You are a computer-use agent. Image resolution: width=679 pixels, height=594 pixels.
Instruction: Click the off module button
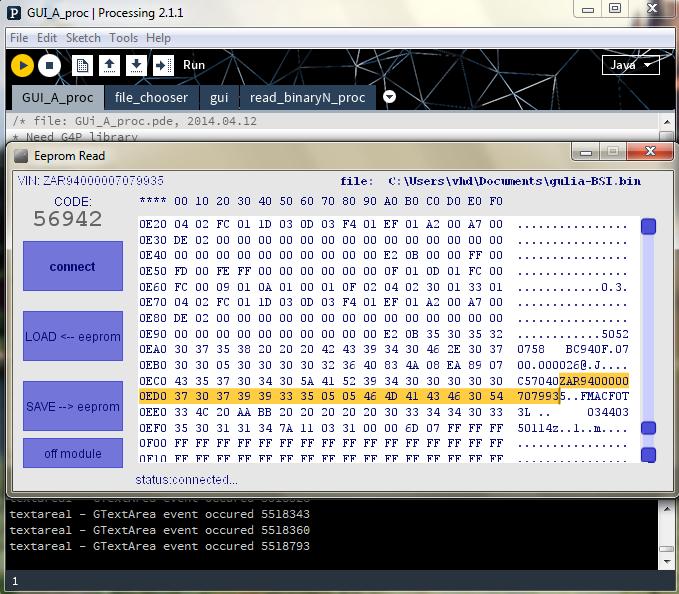[73, 453]
